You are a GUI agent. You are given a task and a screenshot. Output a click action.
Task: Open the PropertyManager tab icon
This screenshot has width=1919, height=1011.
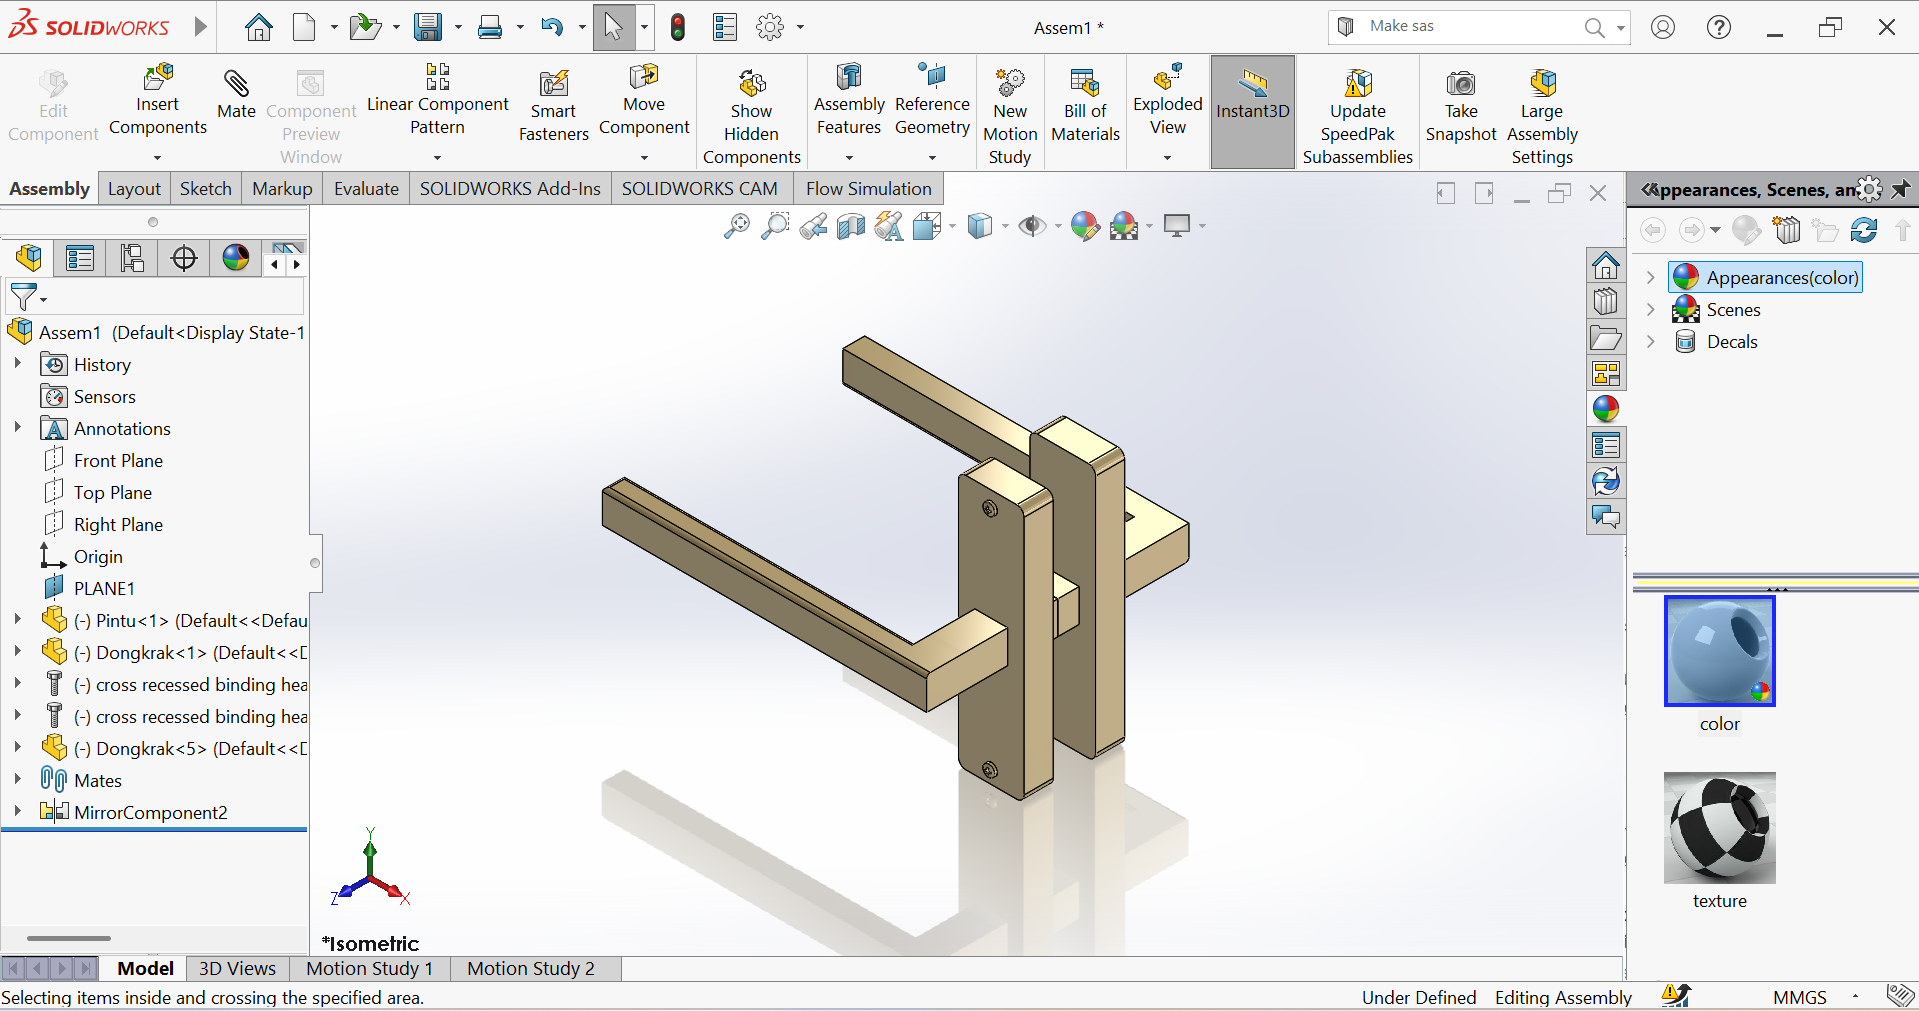[x=80, y=258]
